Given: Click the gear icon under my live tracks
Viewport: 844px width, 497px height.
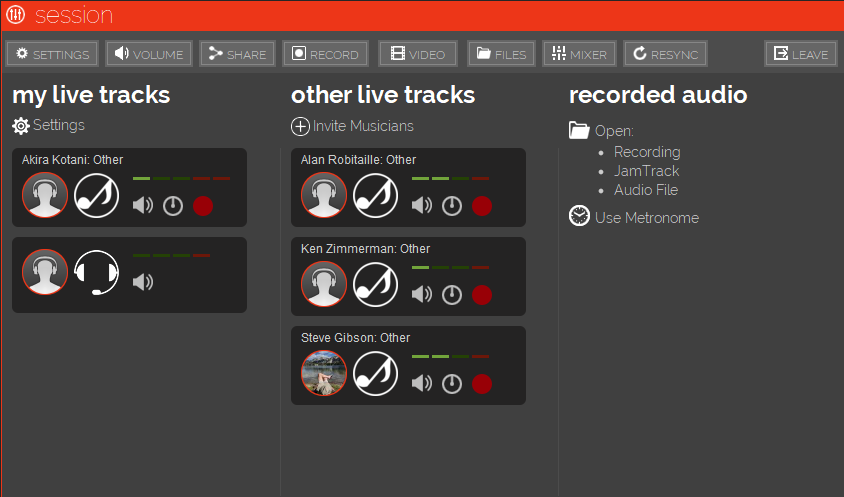Looking at the screenshot, I should coord(21,126).
